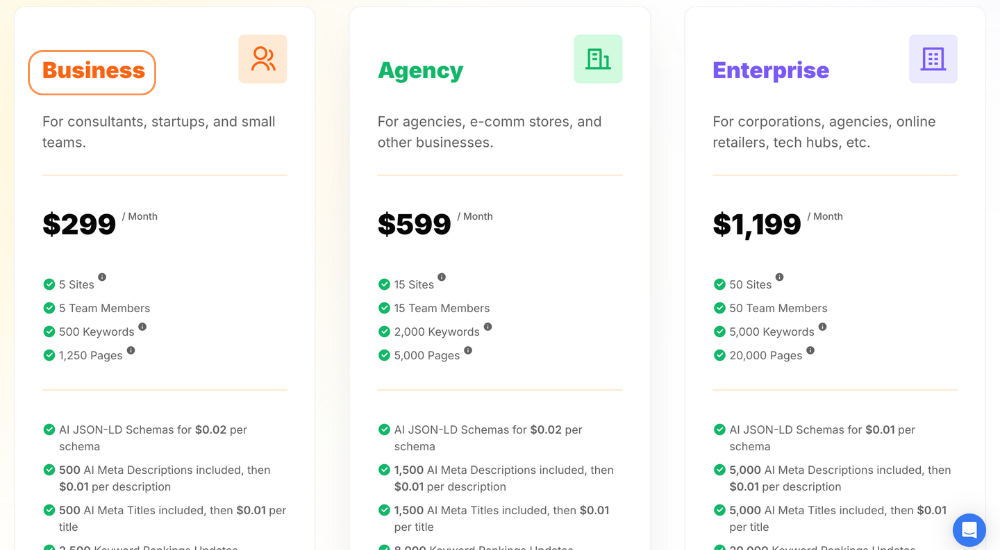
Task: Click info icon beside 2,000 Keywords
Action: pos(488,326)
